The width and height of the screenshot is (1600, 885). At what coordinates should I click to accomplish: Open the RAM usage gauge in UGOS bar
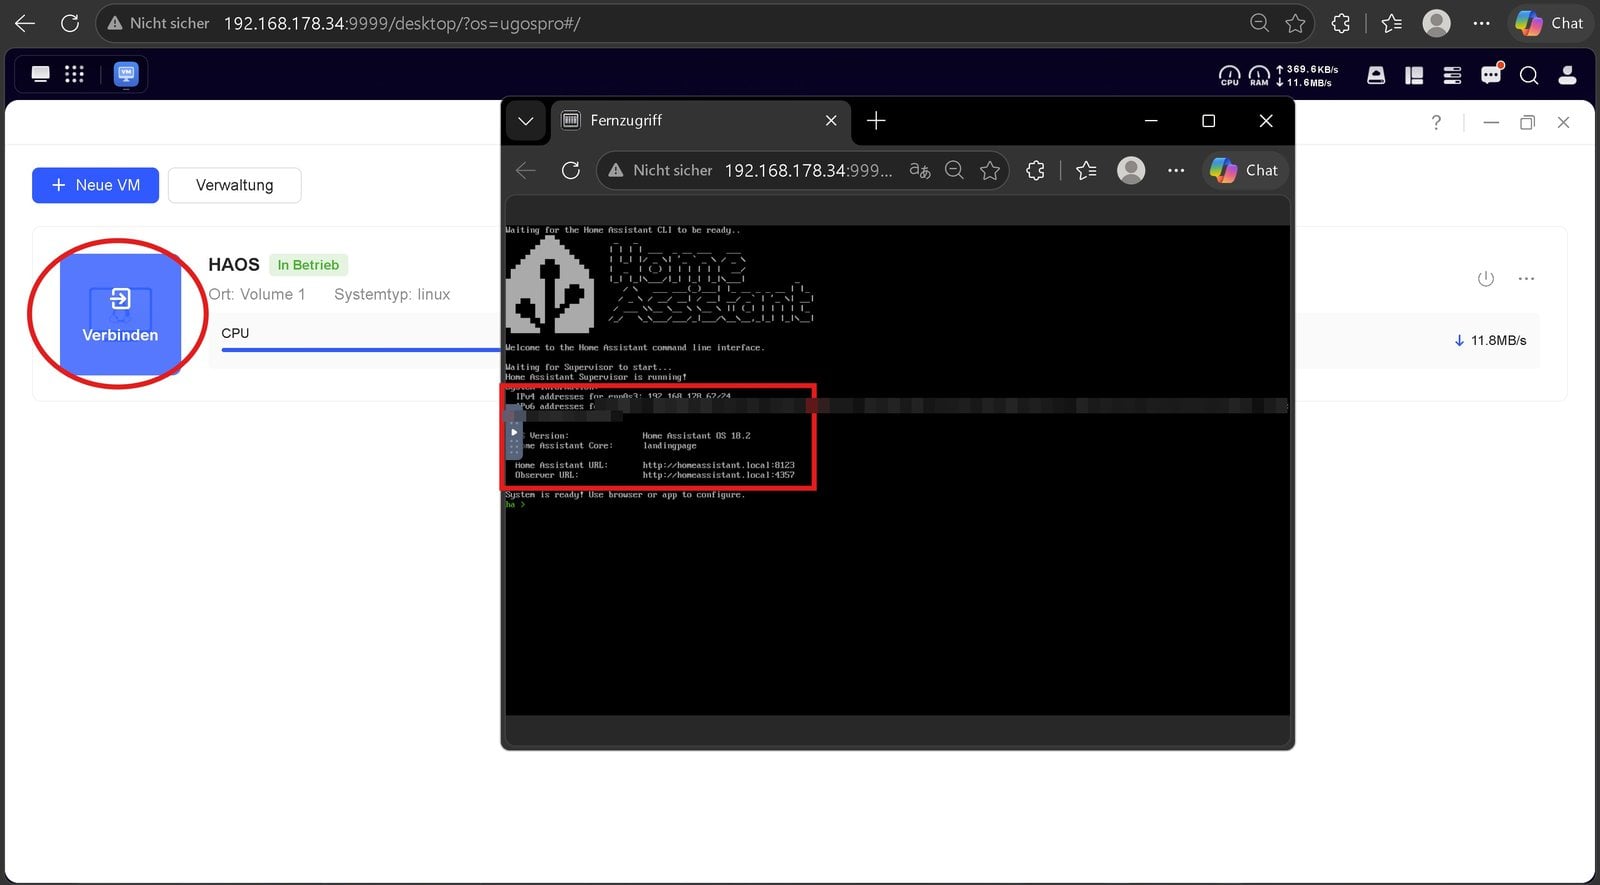(1259, 75)
